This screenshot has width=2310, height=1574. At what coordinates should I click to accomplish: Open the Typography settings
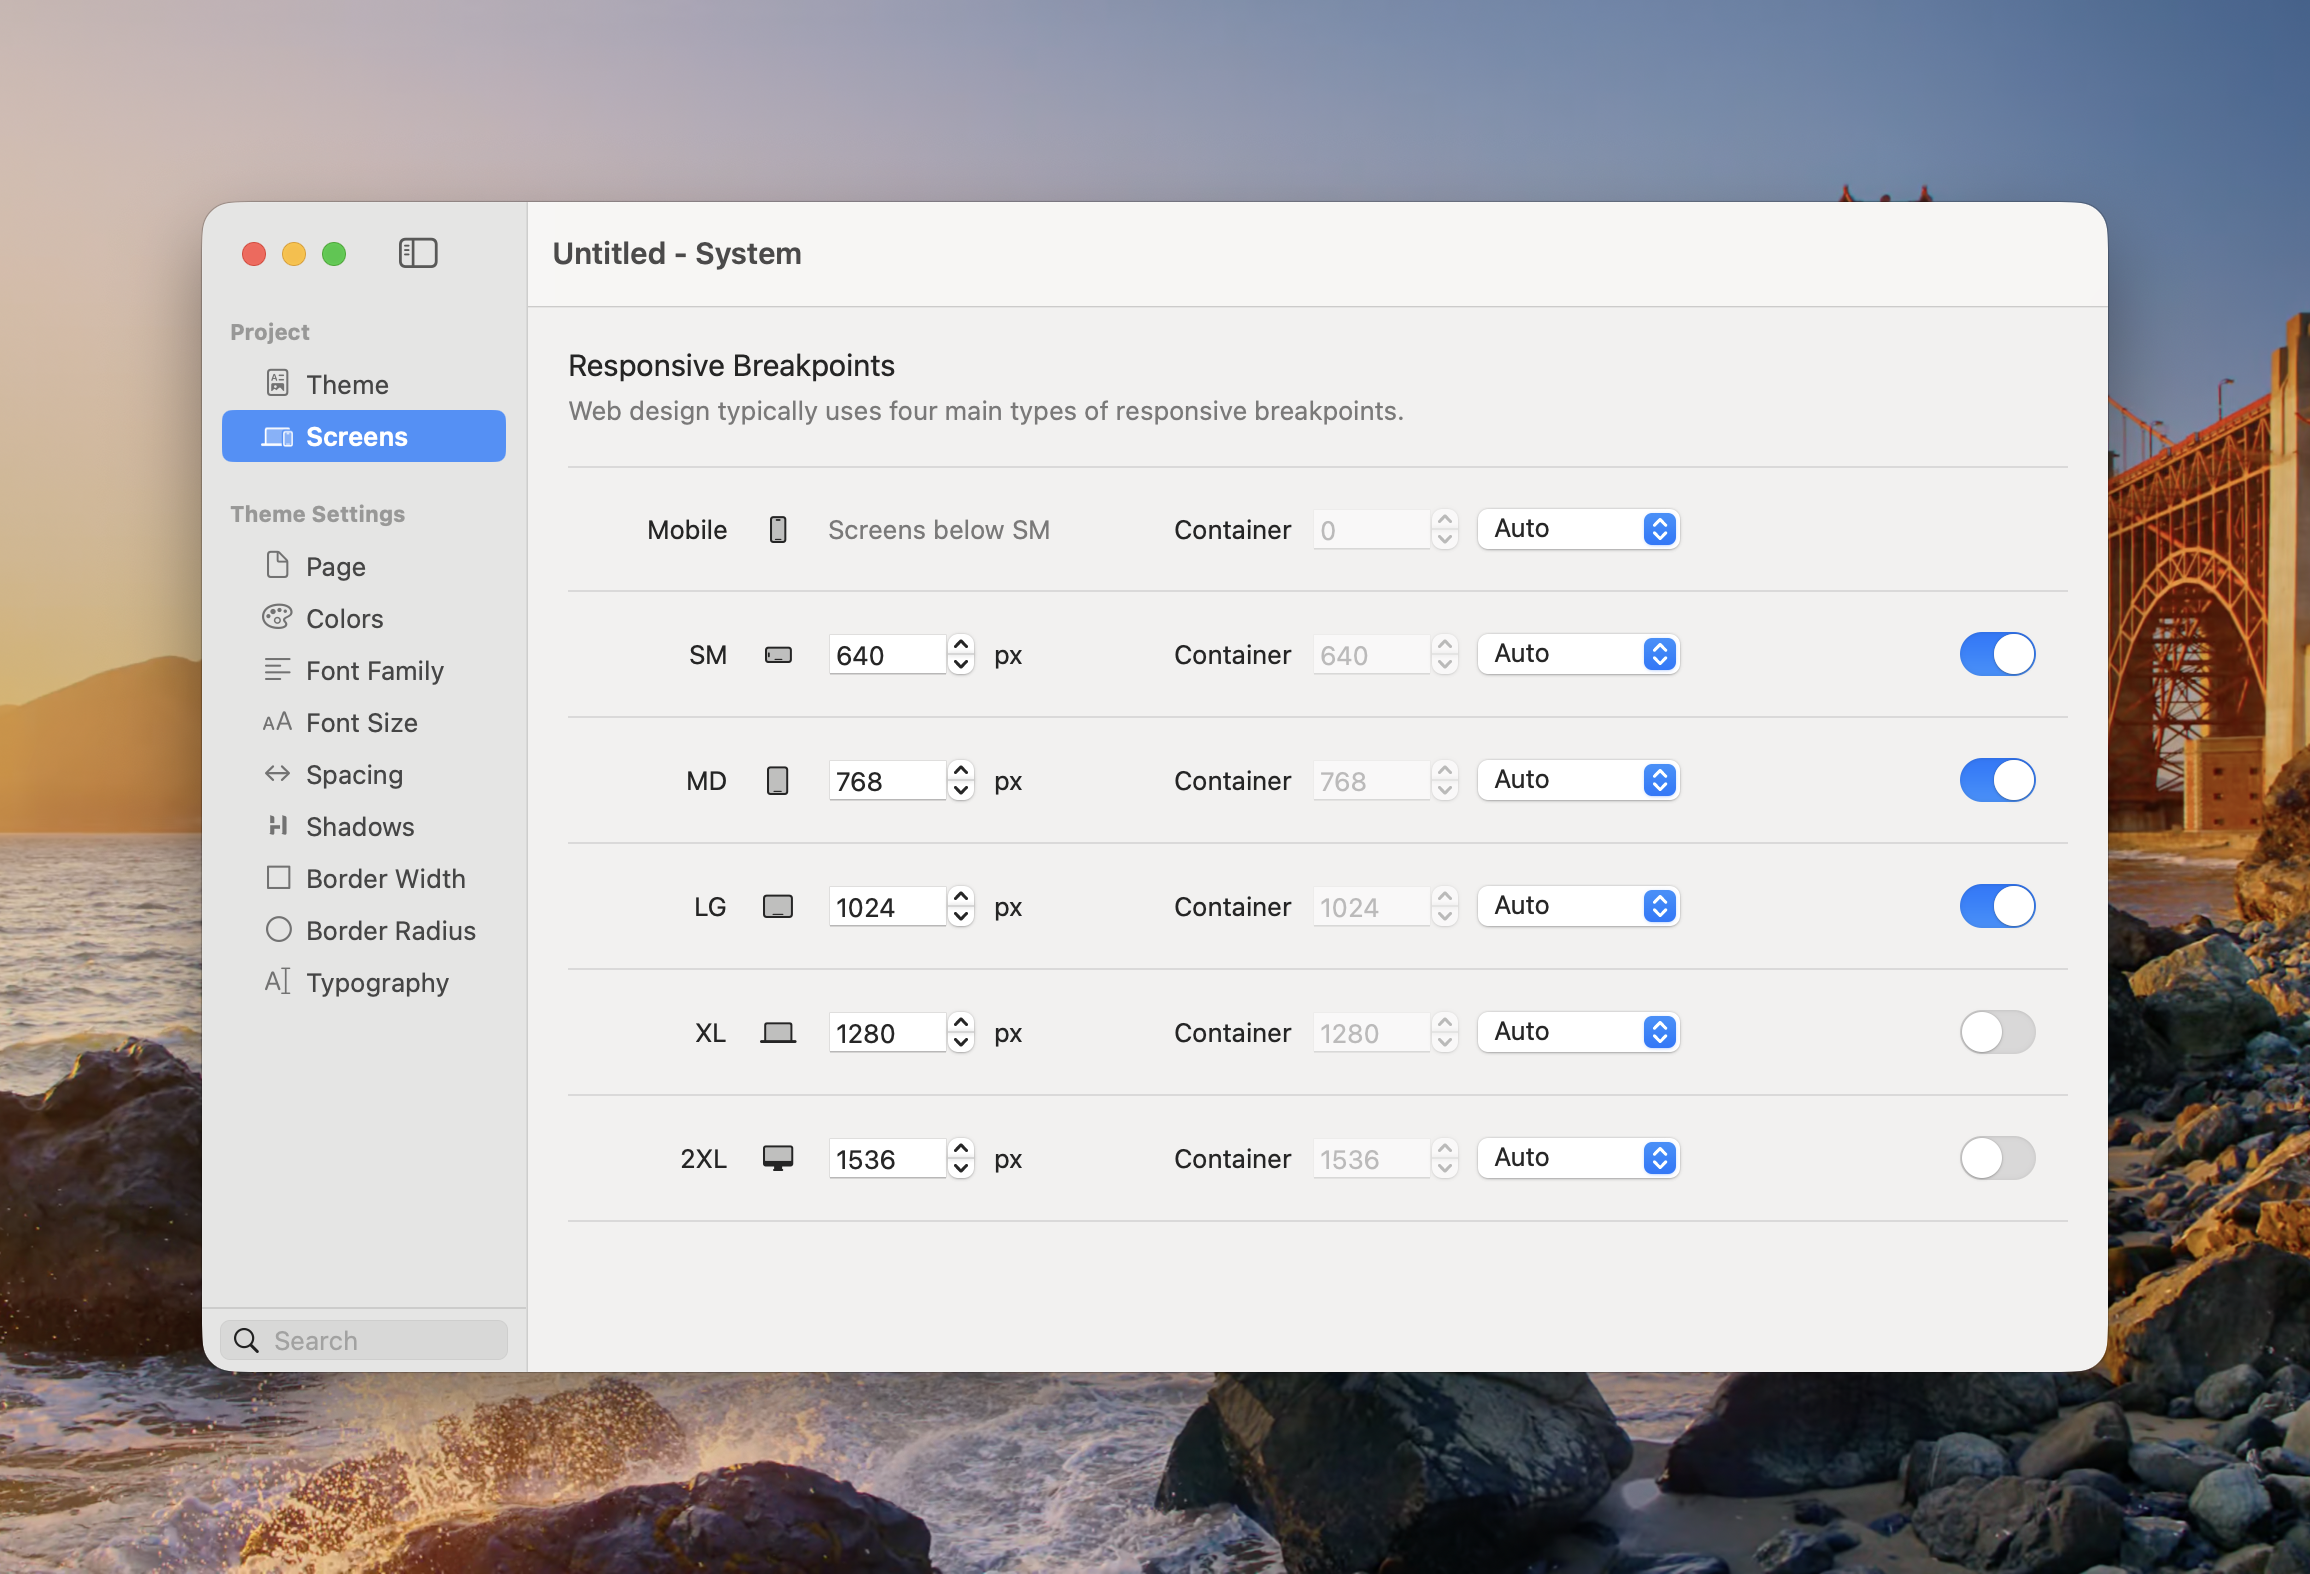tap(364, 983)
